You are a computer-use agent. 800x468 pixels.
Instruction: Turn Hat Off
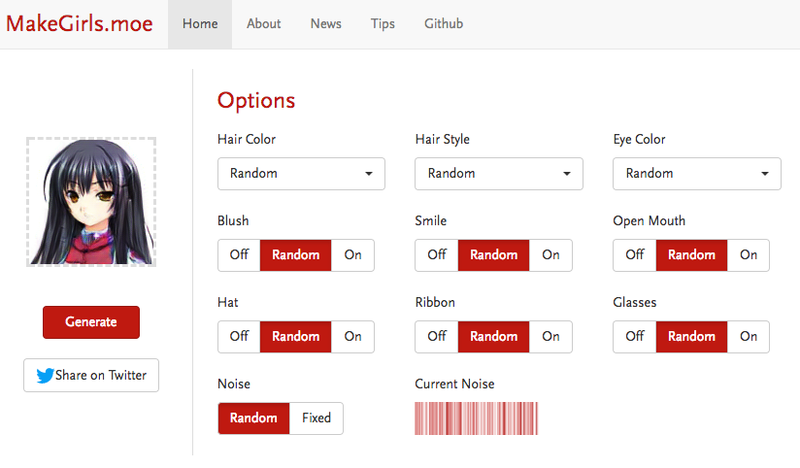(x=239, y=336)
